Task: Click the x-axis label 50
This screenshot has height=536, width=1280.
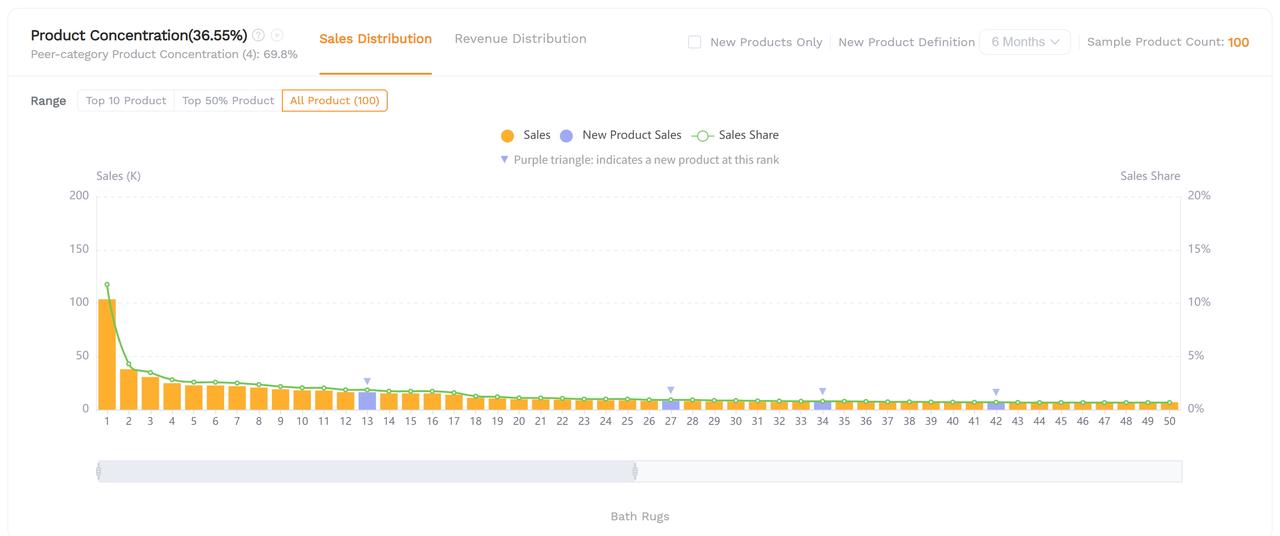Action: 1169,422
